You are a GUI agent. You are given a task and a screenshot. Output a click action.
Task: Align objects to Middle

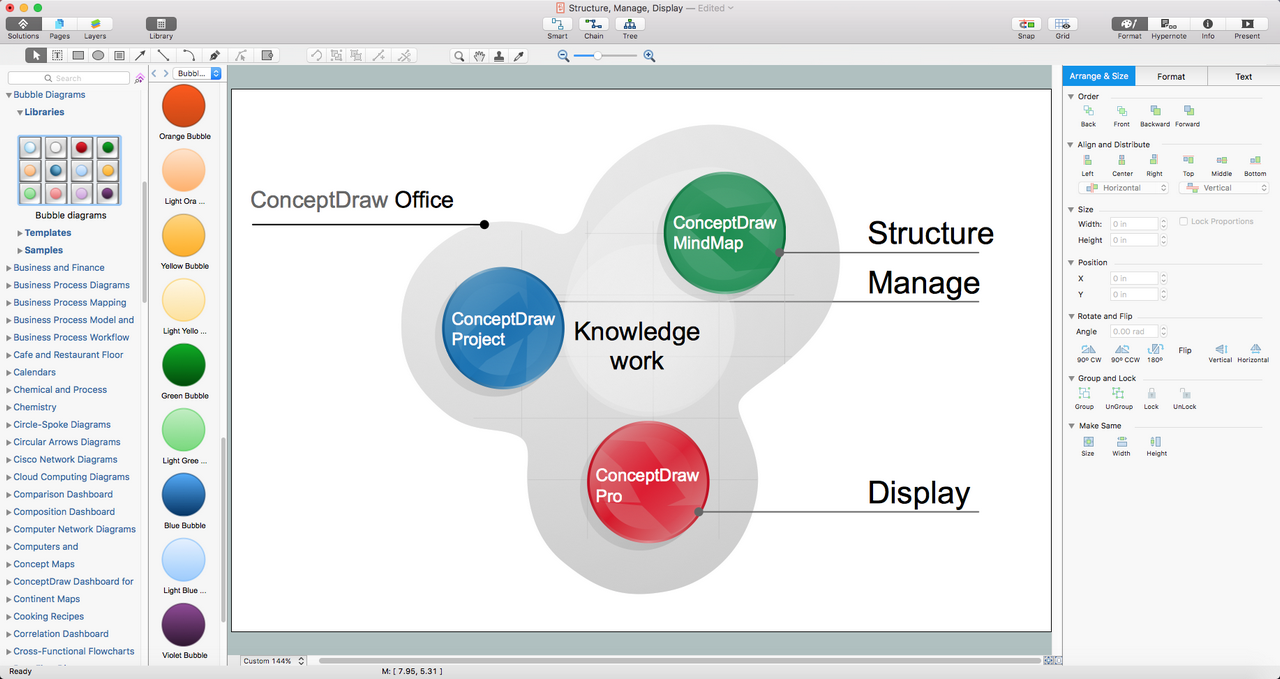click(x=1221, y=165)
